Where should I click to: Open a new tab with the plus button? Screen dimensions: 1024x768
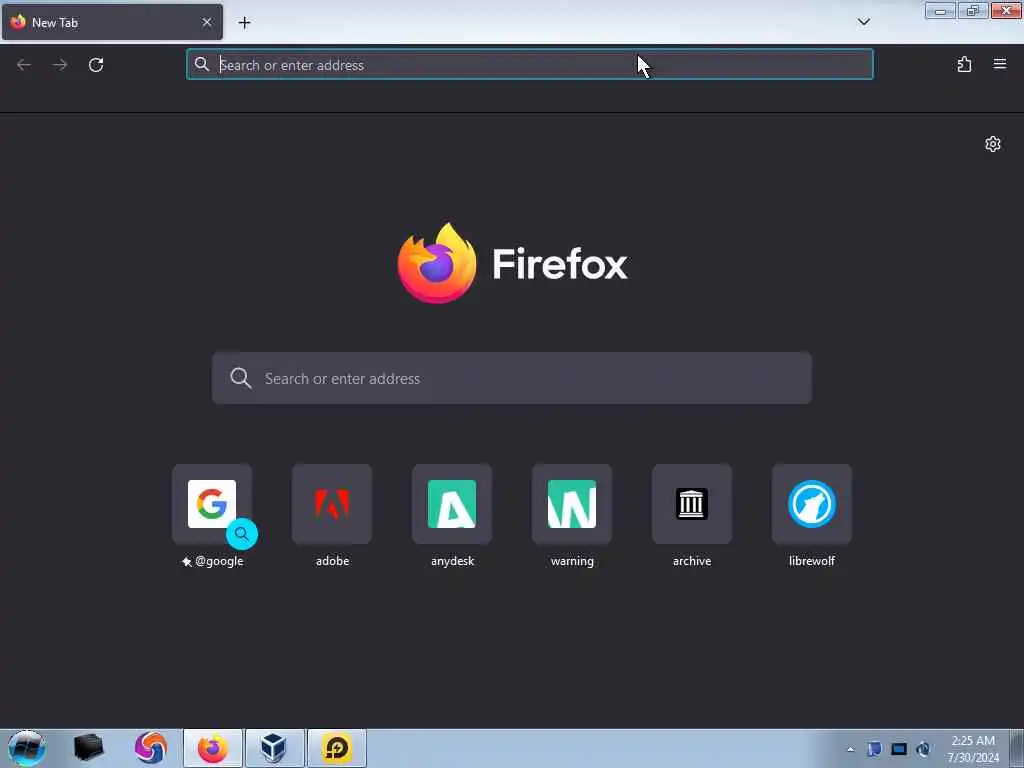point(244,23)
